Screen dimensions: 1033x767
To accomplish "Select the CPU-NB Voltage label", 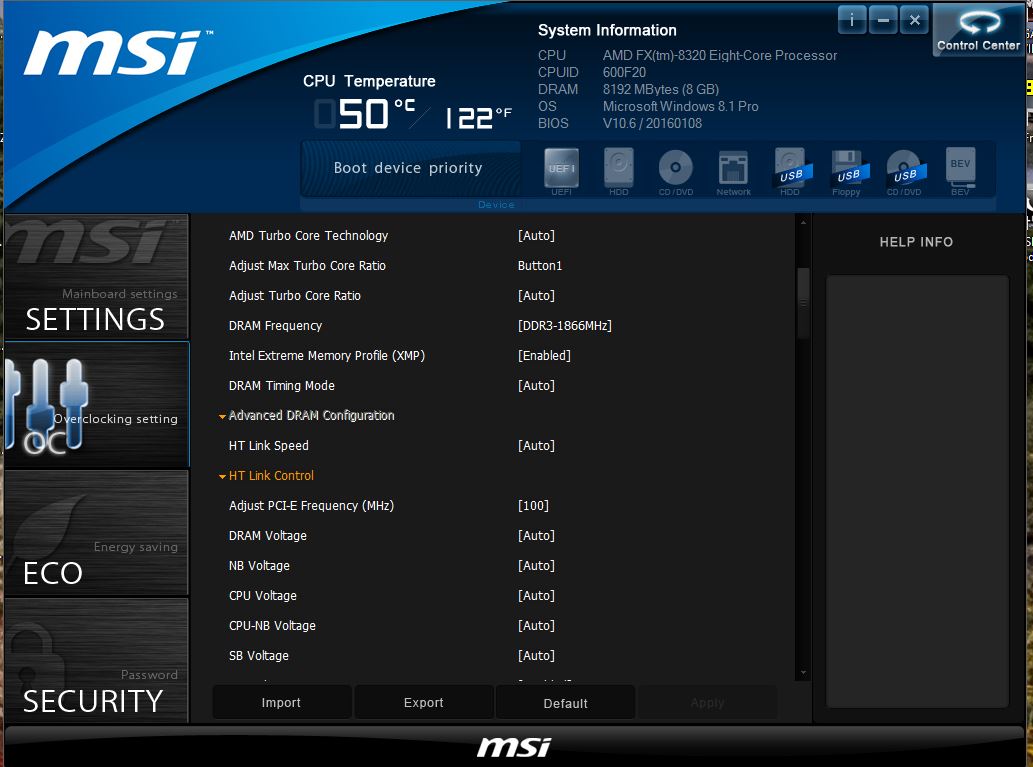I will 272,625.
